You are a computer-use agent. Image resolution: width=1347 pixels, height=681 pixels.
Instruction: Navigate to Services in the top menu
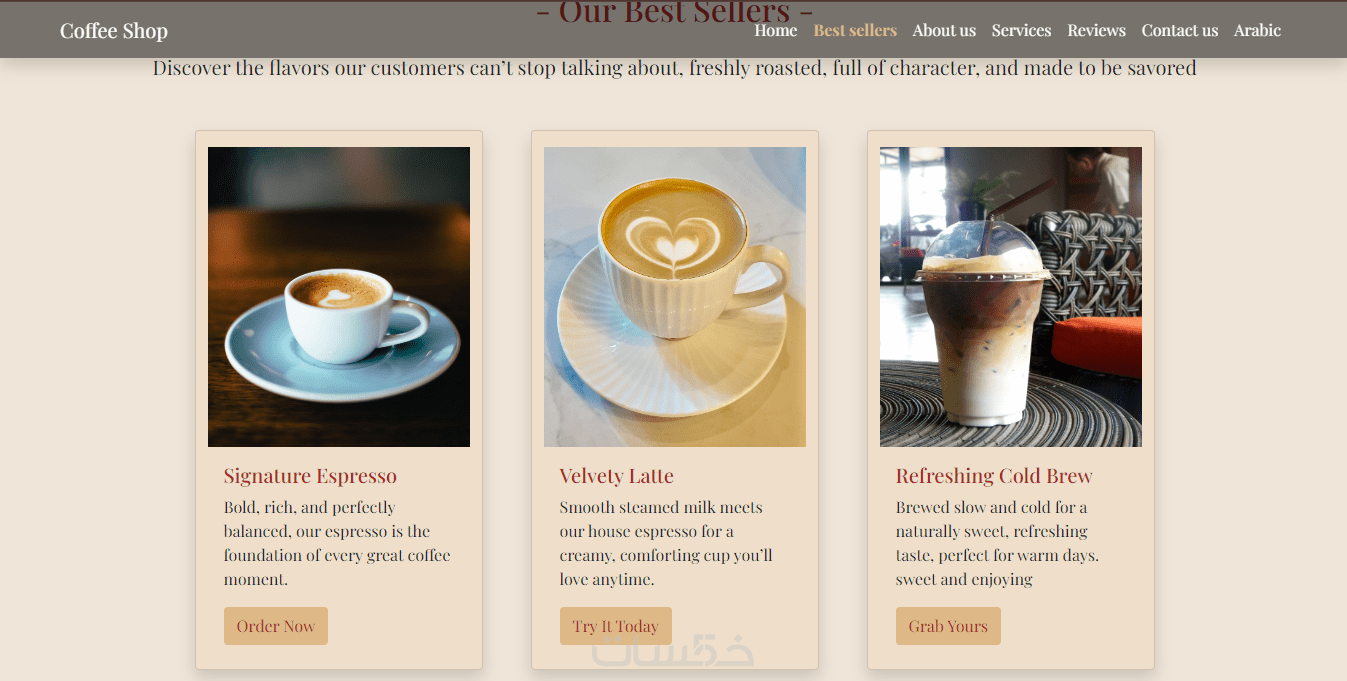(1021, 30)
